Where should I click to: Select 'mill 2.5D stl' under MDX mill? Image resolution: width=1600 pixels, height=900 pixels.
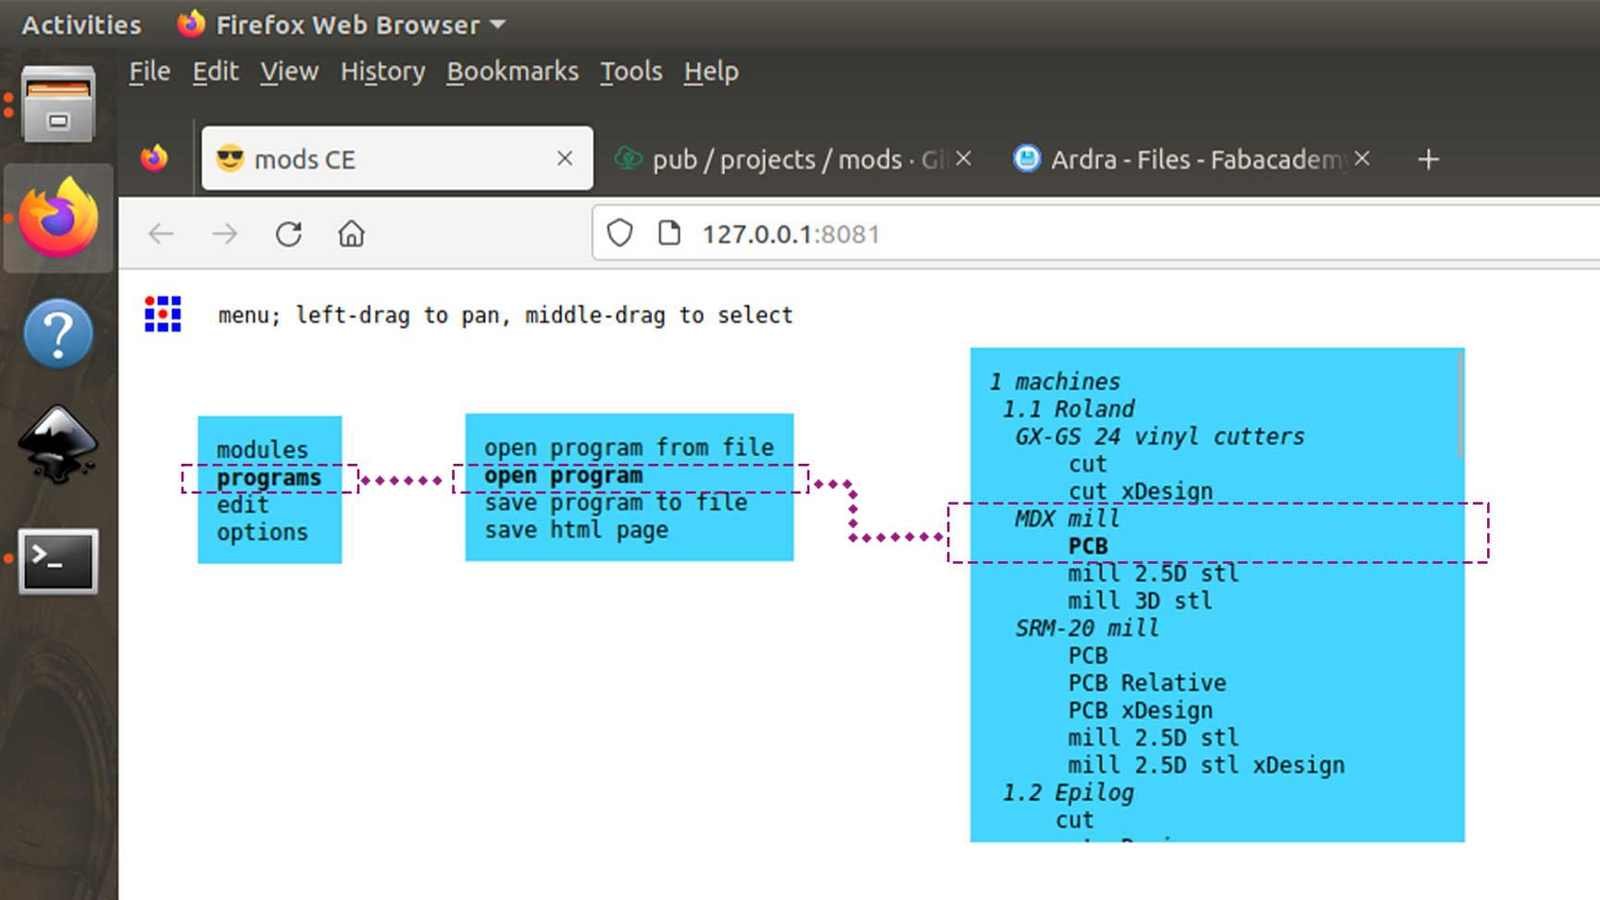point(1153,573)
